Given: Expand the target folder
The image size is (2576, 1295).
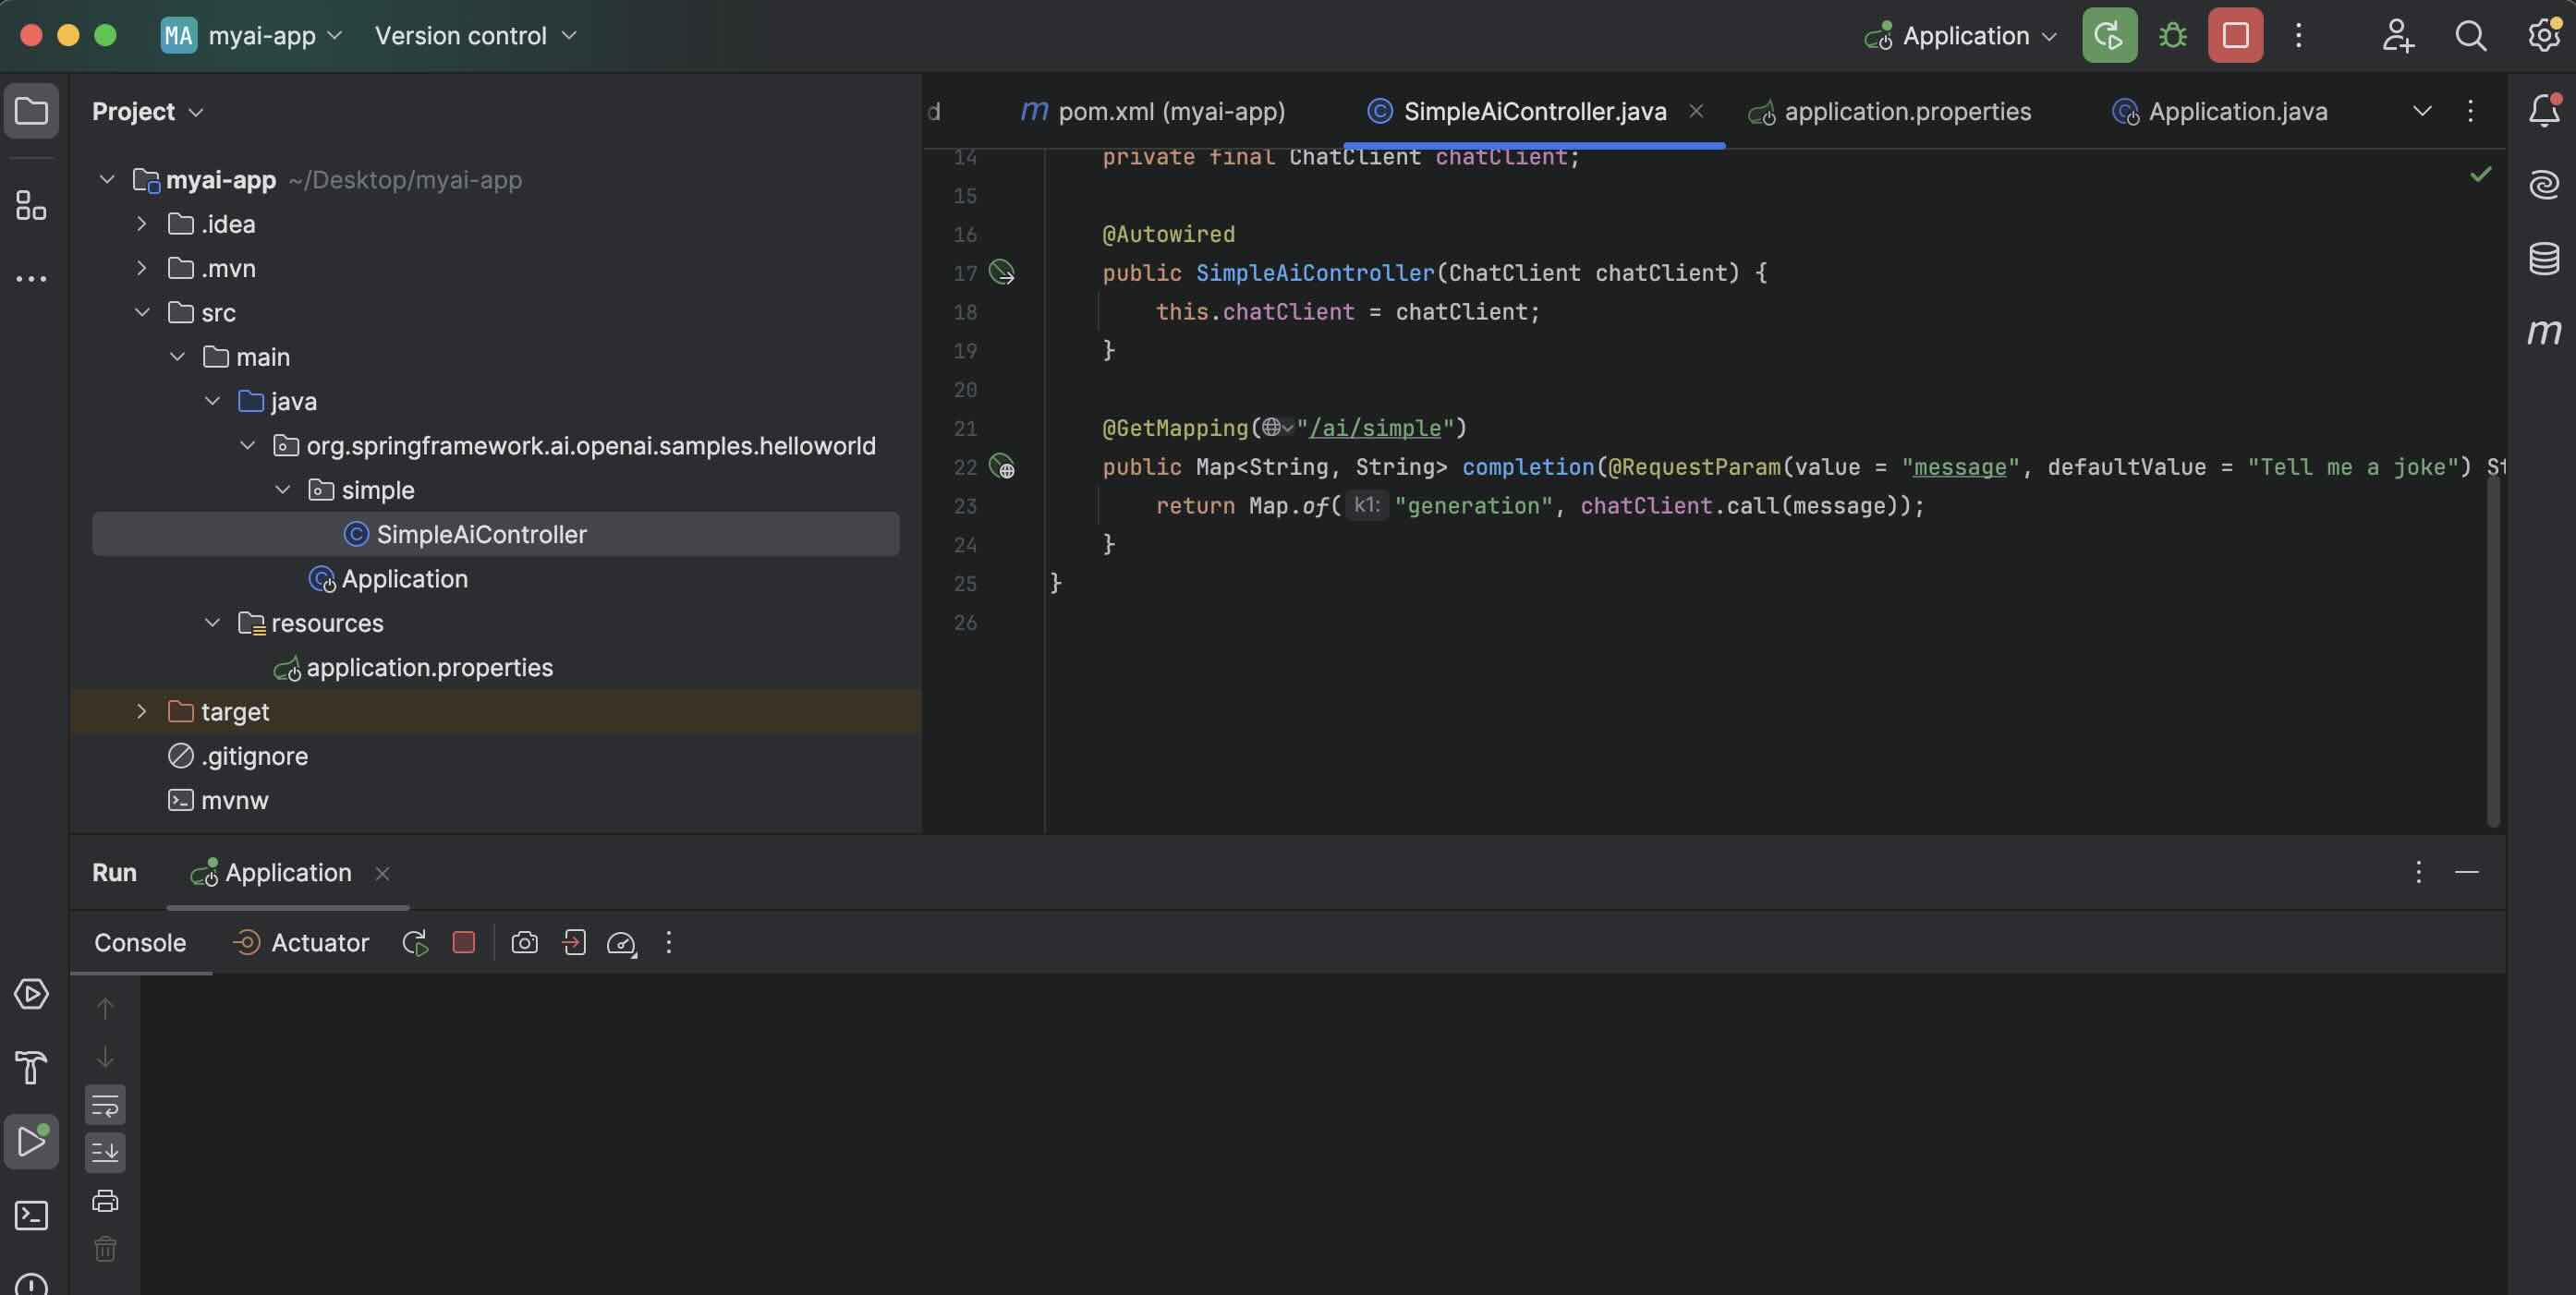Looking at the screenshot, I should [x=141, y=712].
